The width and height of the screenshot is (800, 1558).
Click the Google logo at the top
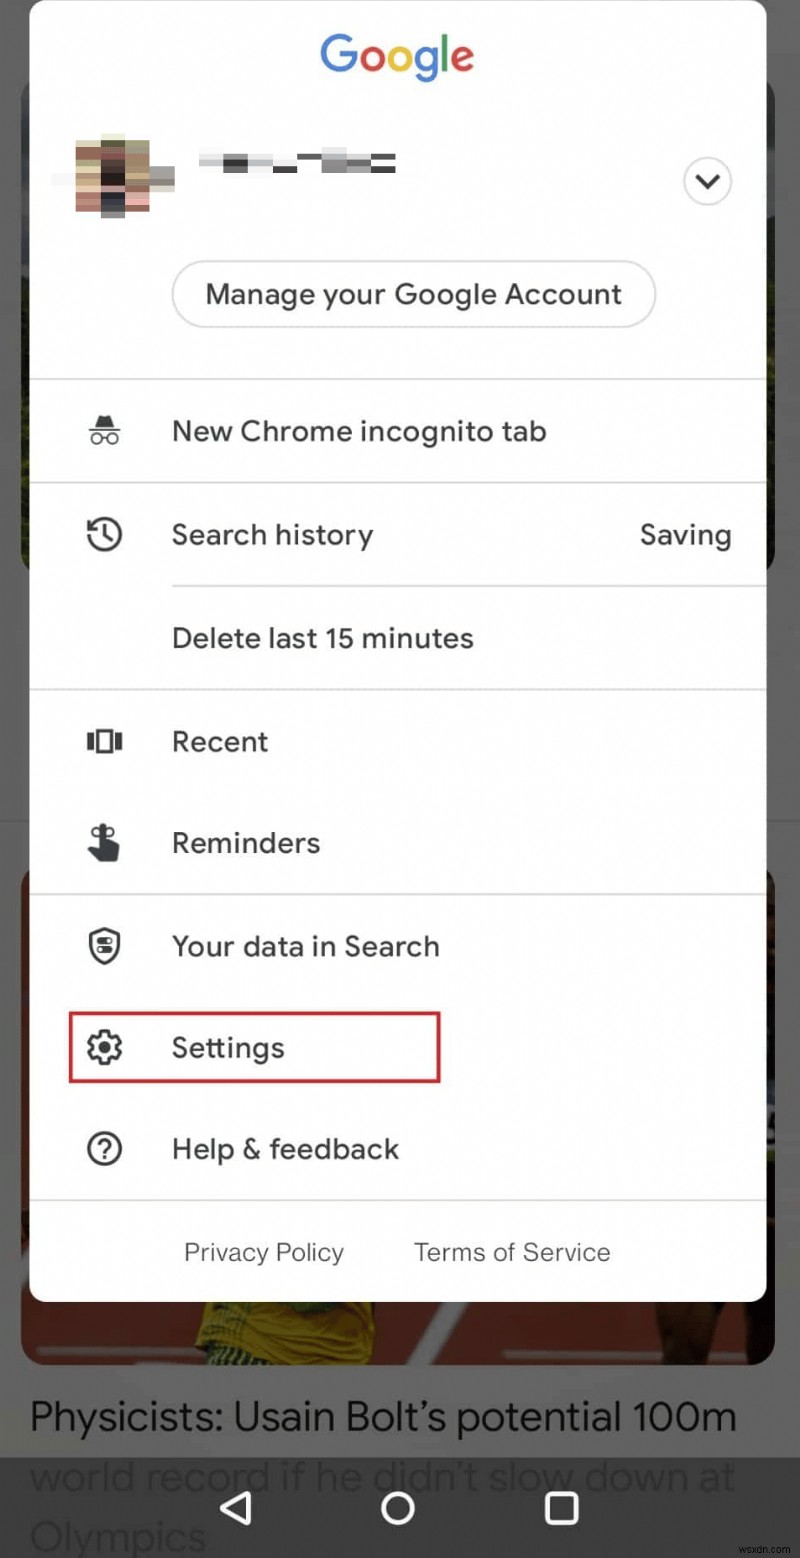pos(397,57)
